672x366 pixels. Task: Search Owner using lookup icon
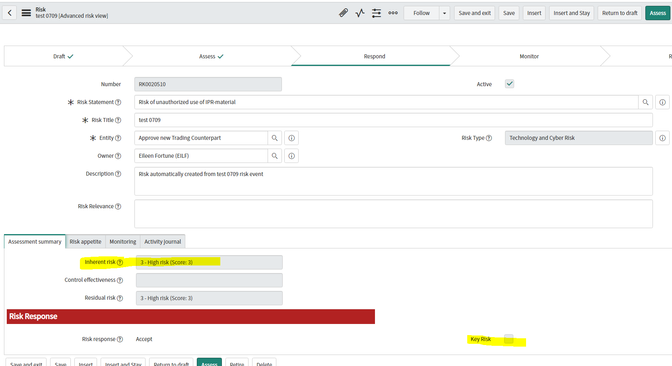tap(274, 156)
